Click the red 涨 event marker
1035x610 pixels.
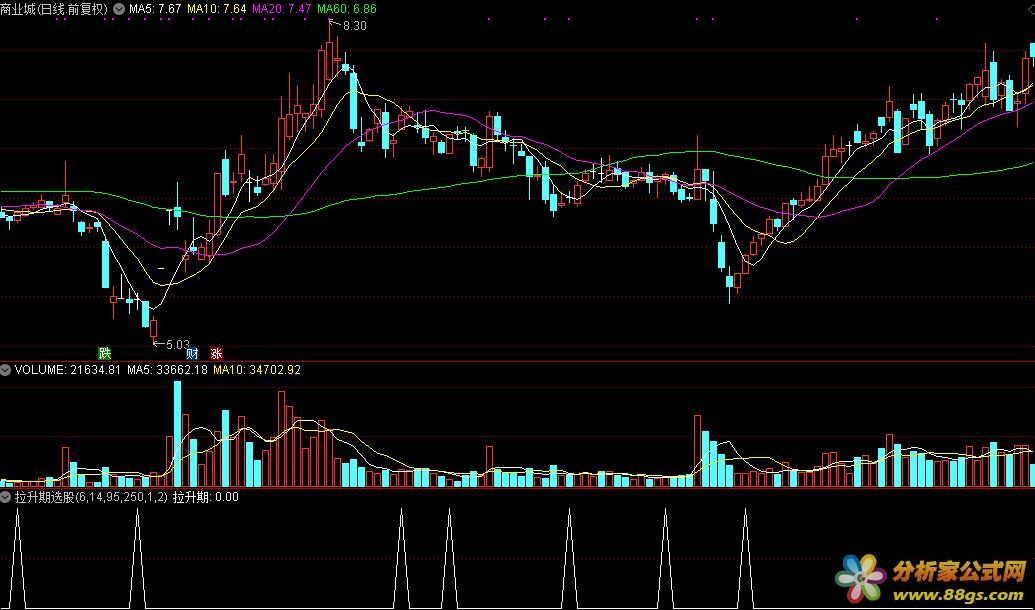[216, 353]
